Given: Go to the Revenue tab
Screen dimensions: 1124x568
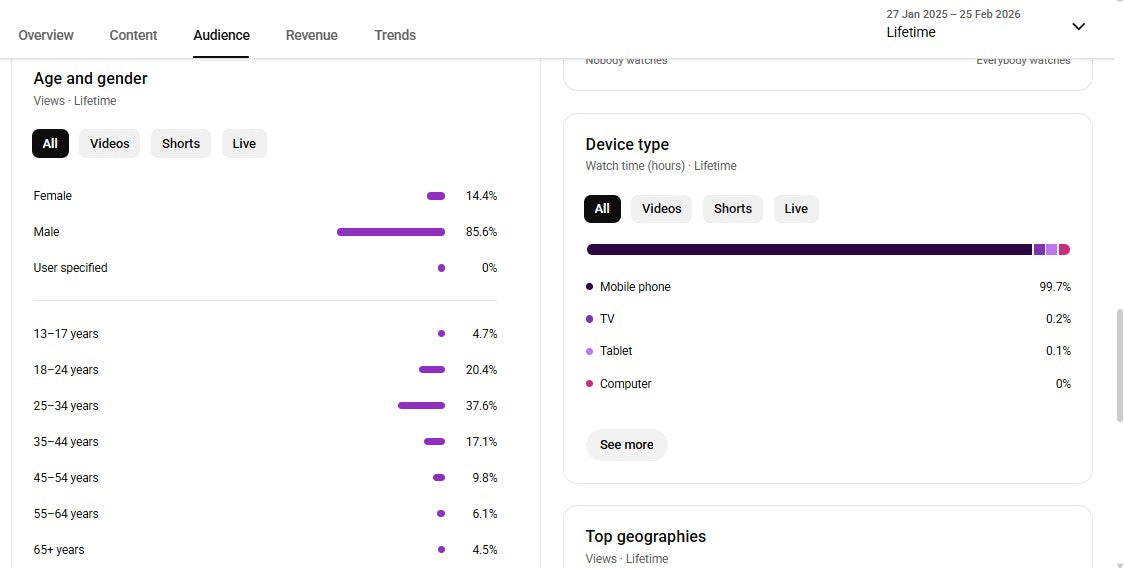Looking at the screenshot, I should coord(311,35).
